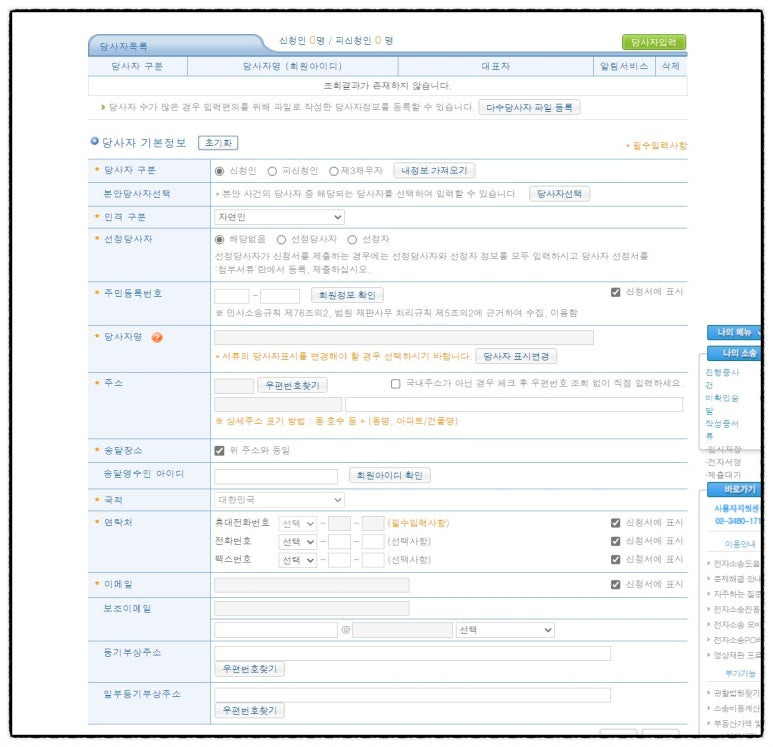Click the 전자서명 sidebar link
This screenshot has width=773, height=747.
coord(724,462)
